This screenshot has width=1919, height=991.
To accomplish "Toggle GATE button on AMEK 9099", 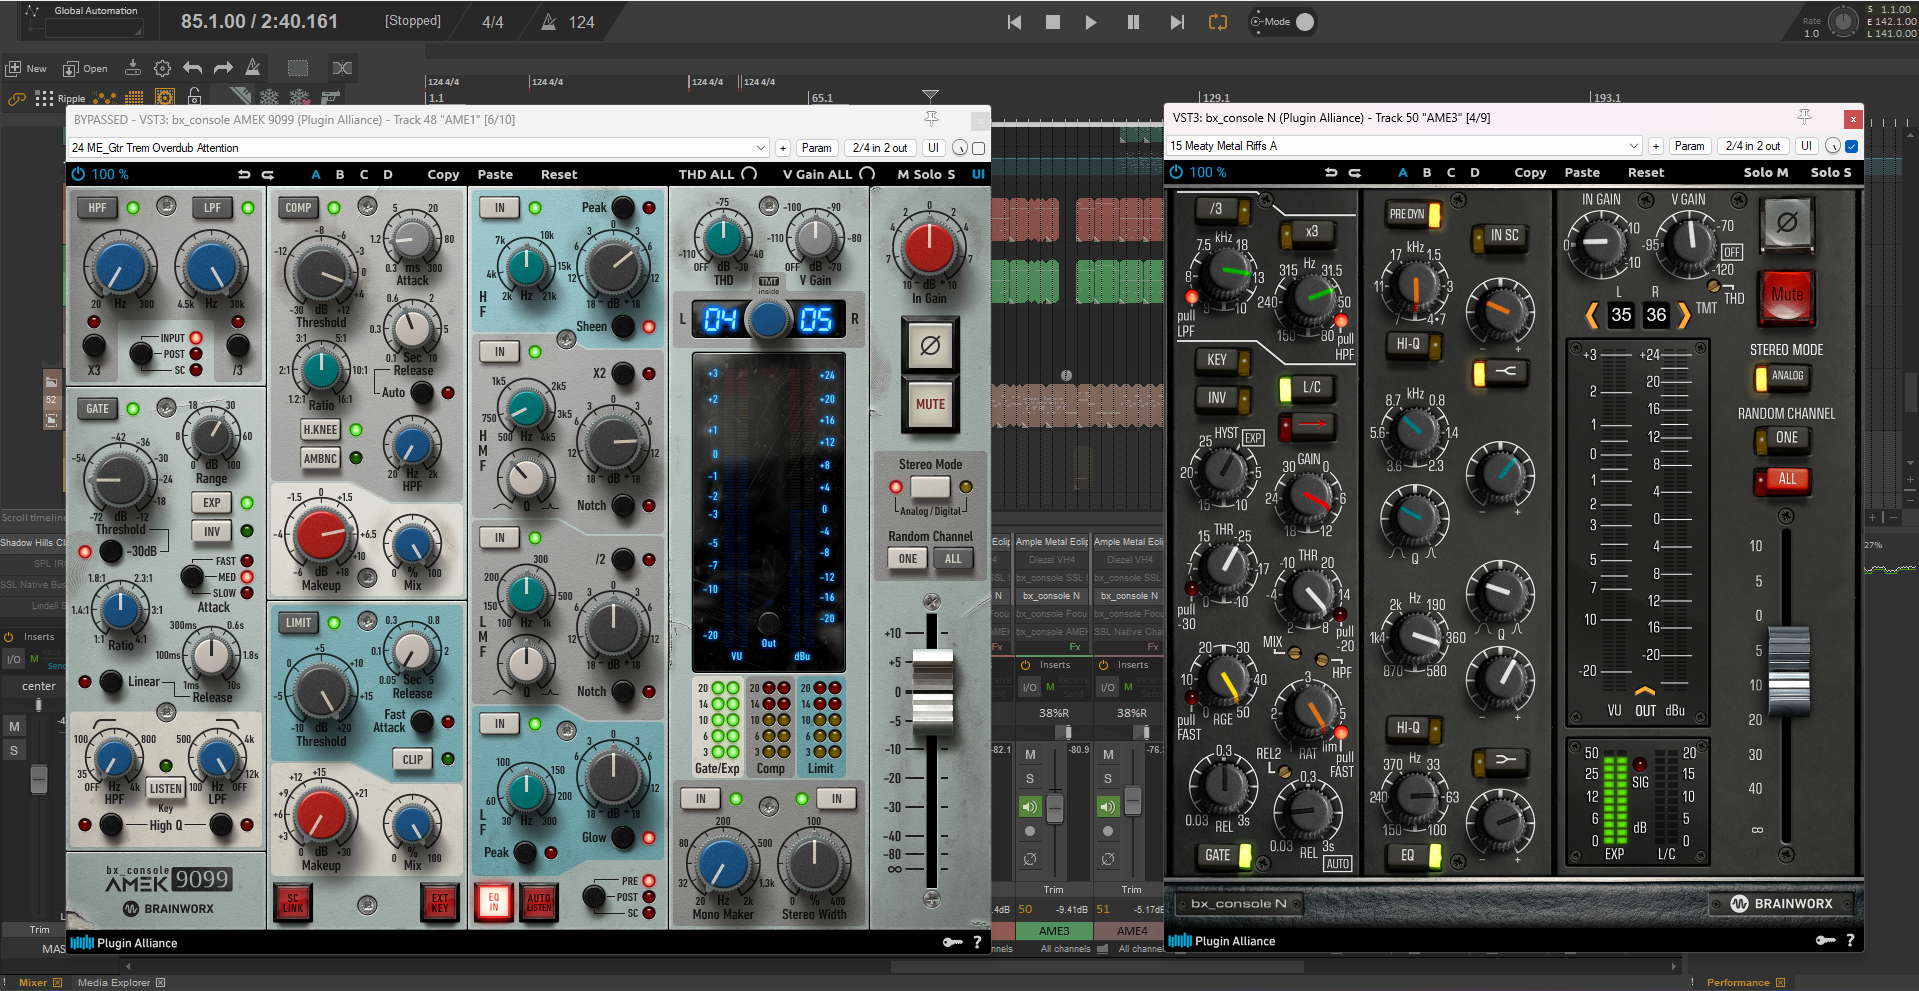I will (97, 409).
